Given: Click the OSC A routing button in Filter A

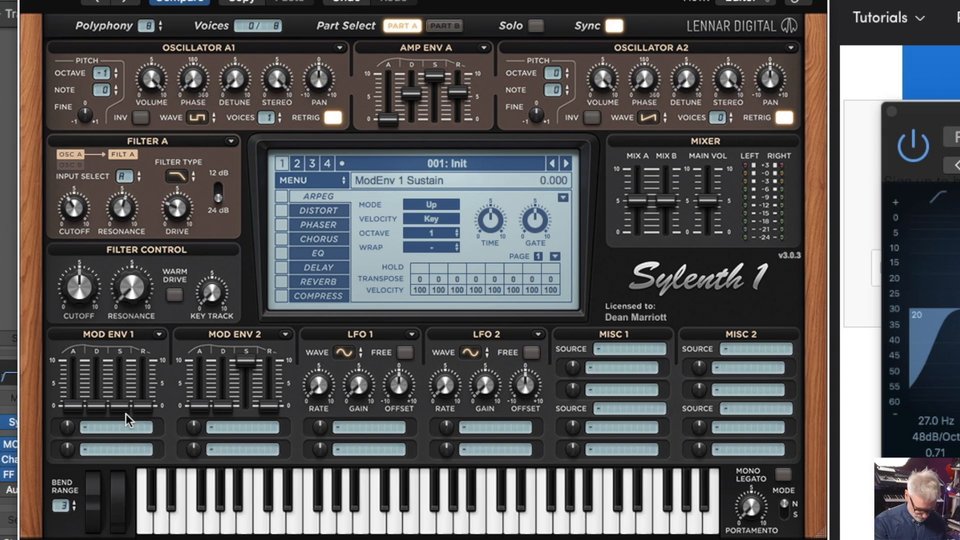Looking at the screenshot, I should tap(71, 154).
